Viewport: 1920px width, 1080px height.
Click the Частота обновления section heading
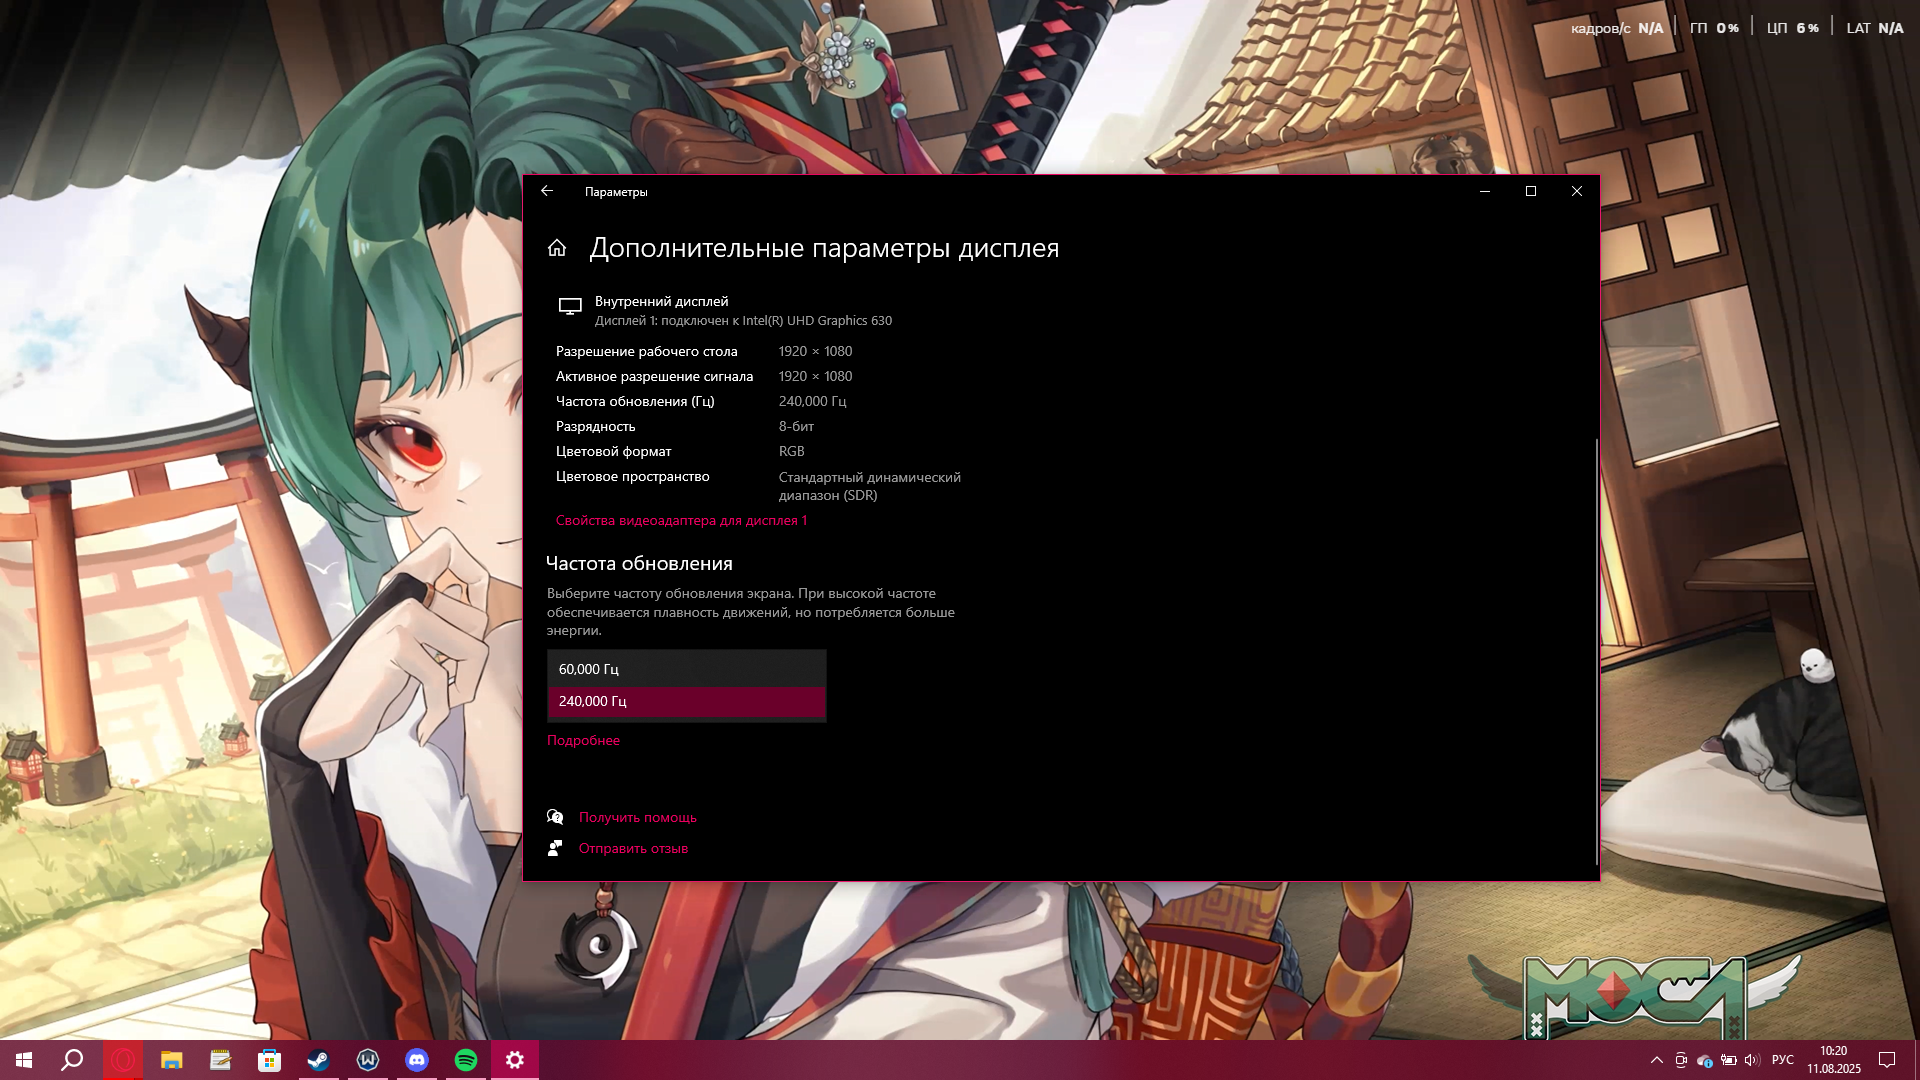(x=639, y=563)
